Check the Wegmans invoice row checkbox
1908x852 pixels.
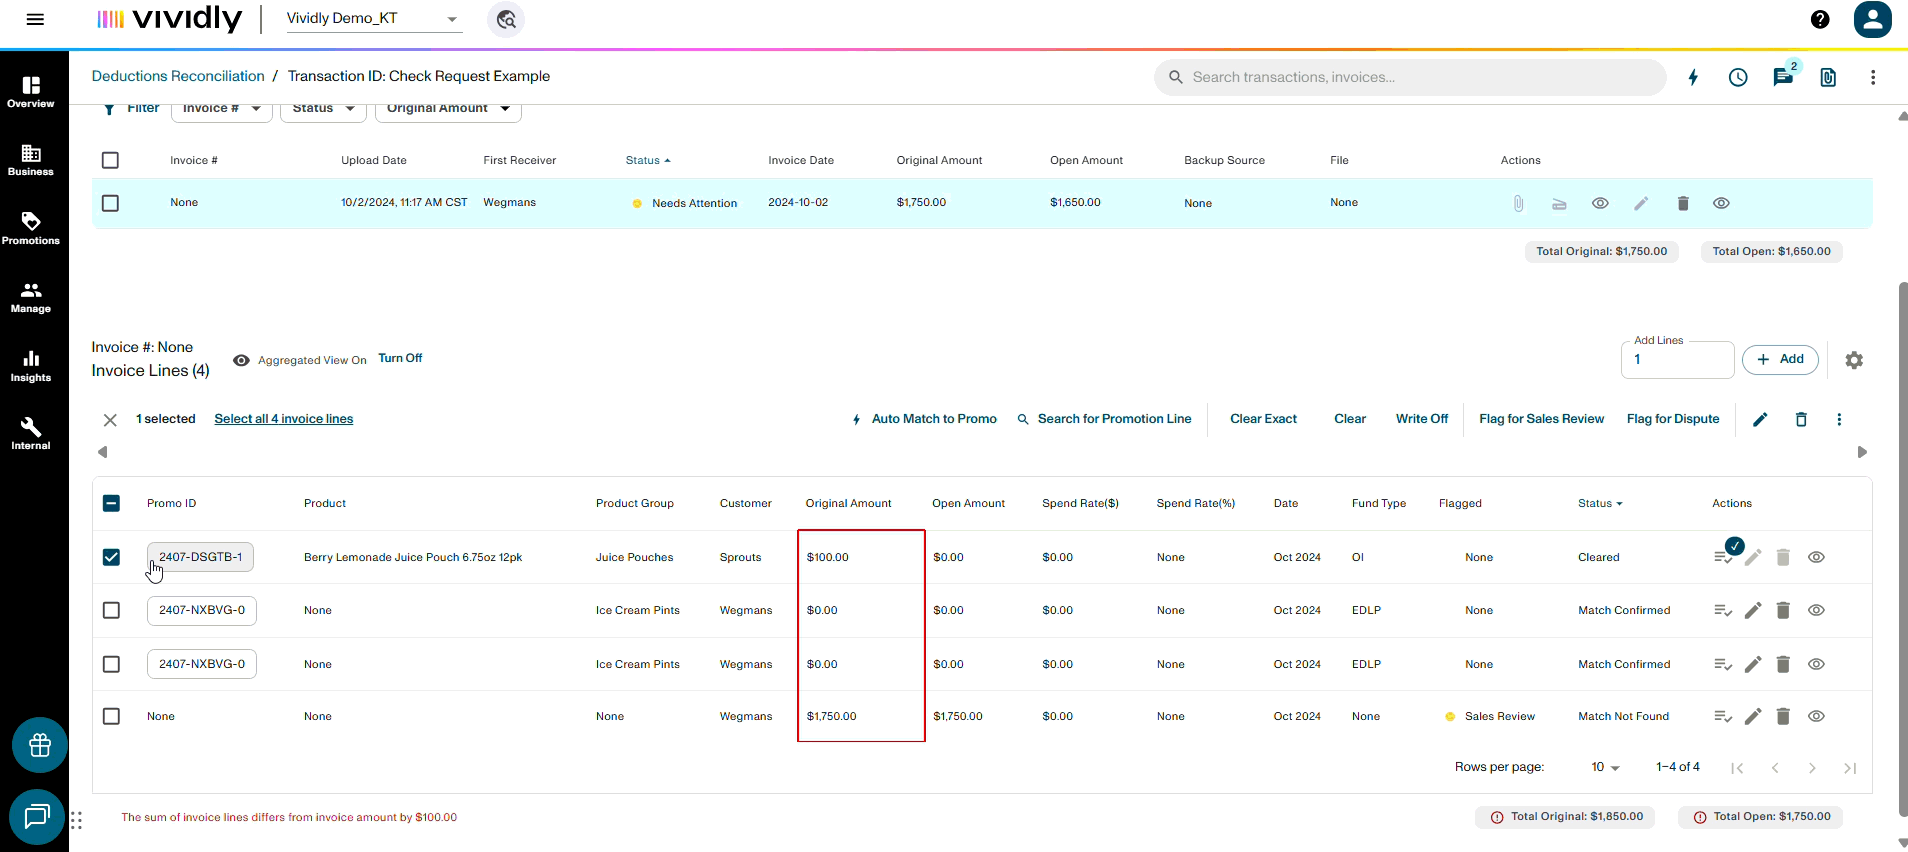111,203
